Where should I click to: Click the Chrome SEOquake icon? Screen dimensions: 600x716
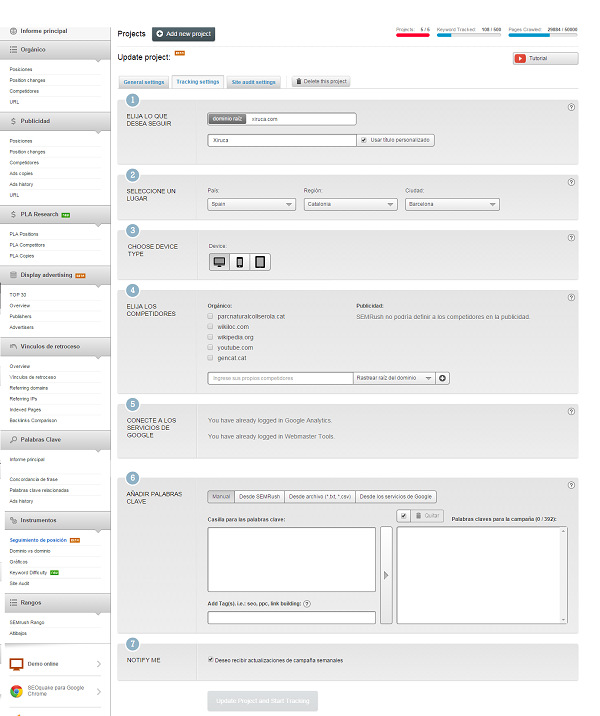click(x=16, y=691)
